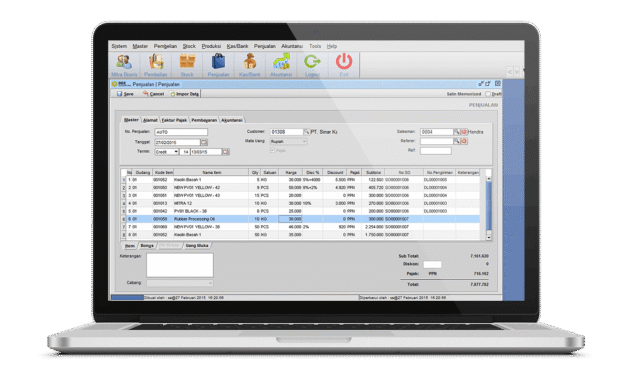Open the Kas/Bank menu in menu bar
Image resolution: width=630 pixels, height=380 pixels.
click(x=237, y=46)
